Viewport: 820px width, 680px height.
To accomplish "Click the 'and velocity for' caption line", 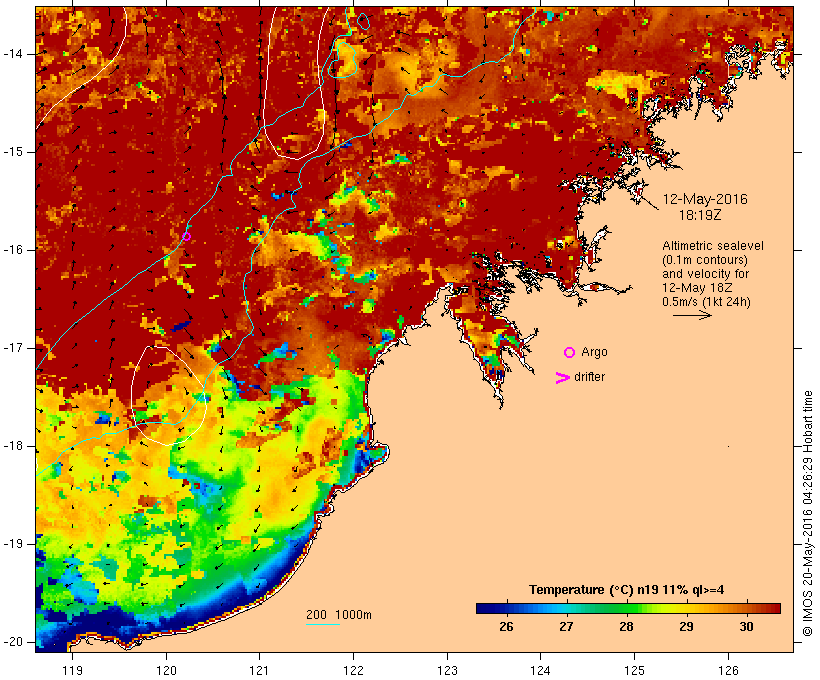I will click(705, 274).
